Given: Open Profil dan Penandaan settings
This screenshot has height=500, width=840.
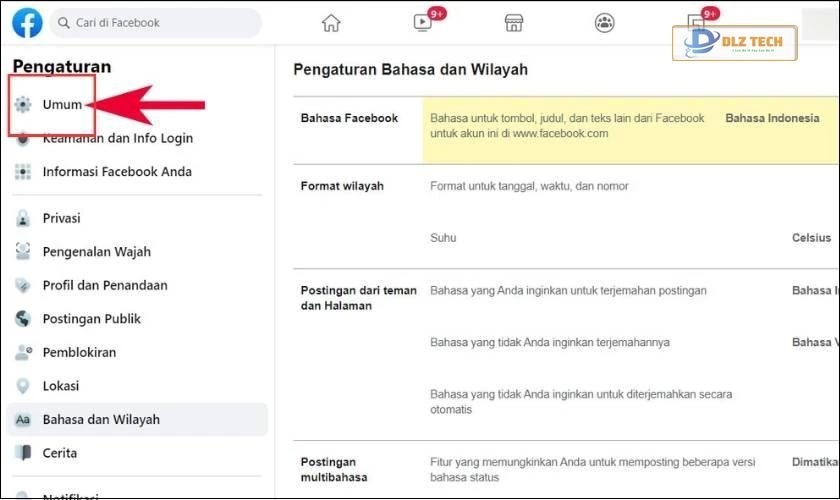Looking at the screenshot, I should point(104,285).
